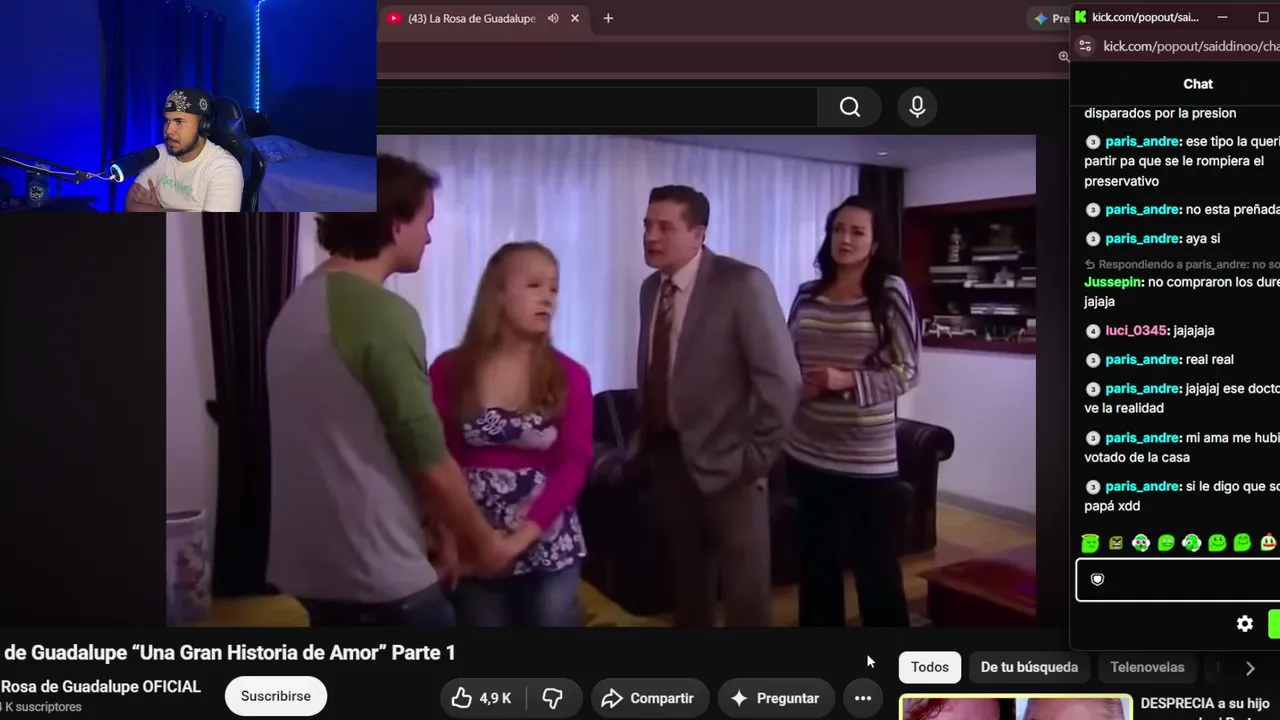Switch to the La Rosa de Guadalupe tab
The image size is (1280, 720).
(x=472, y=18)
